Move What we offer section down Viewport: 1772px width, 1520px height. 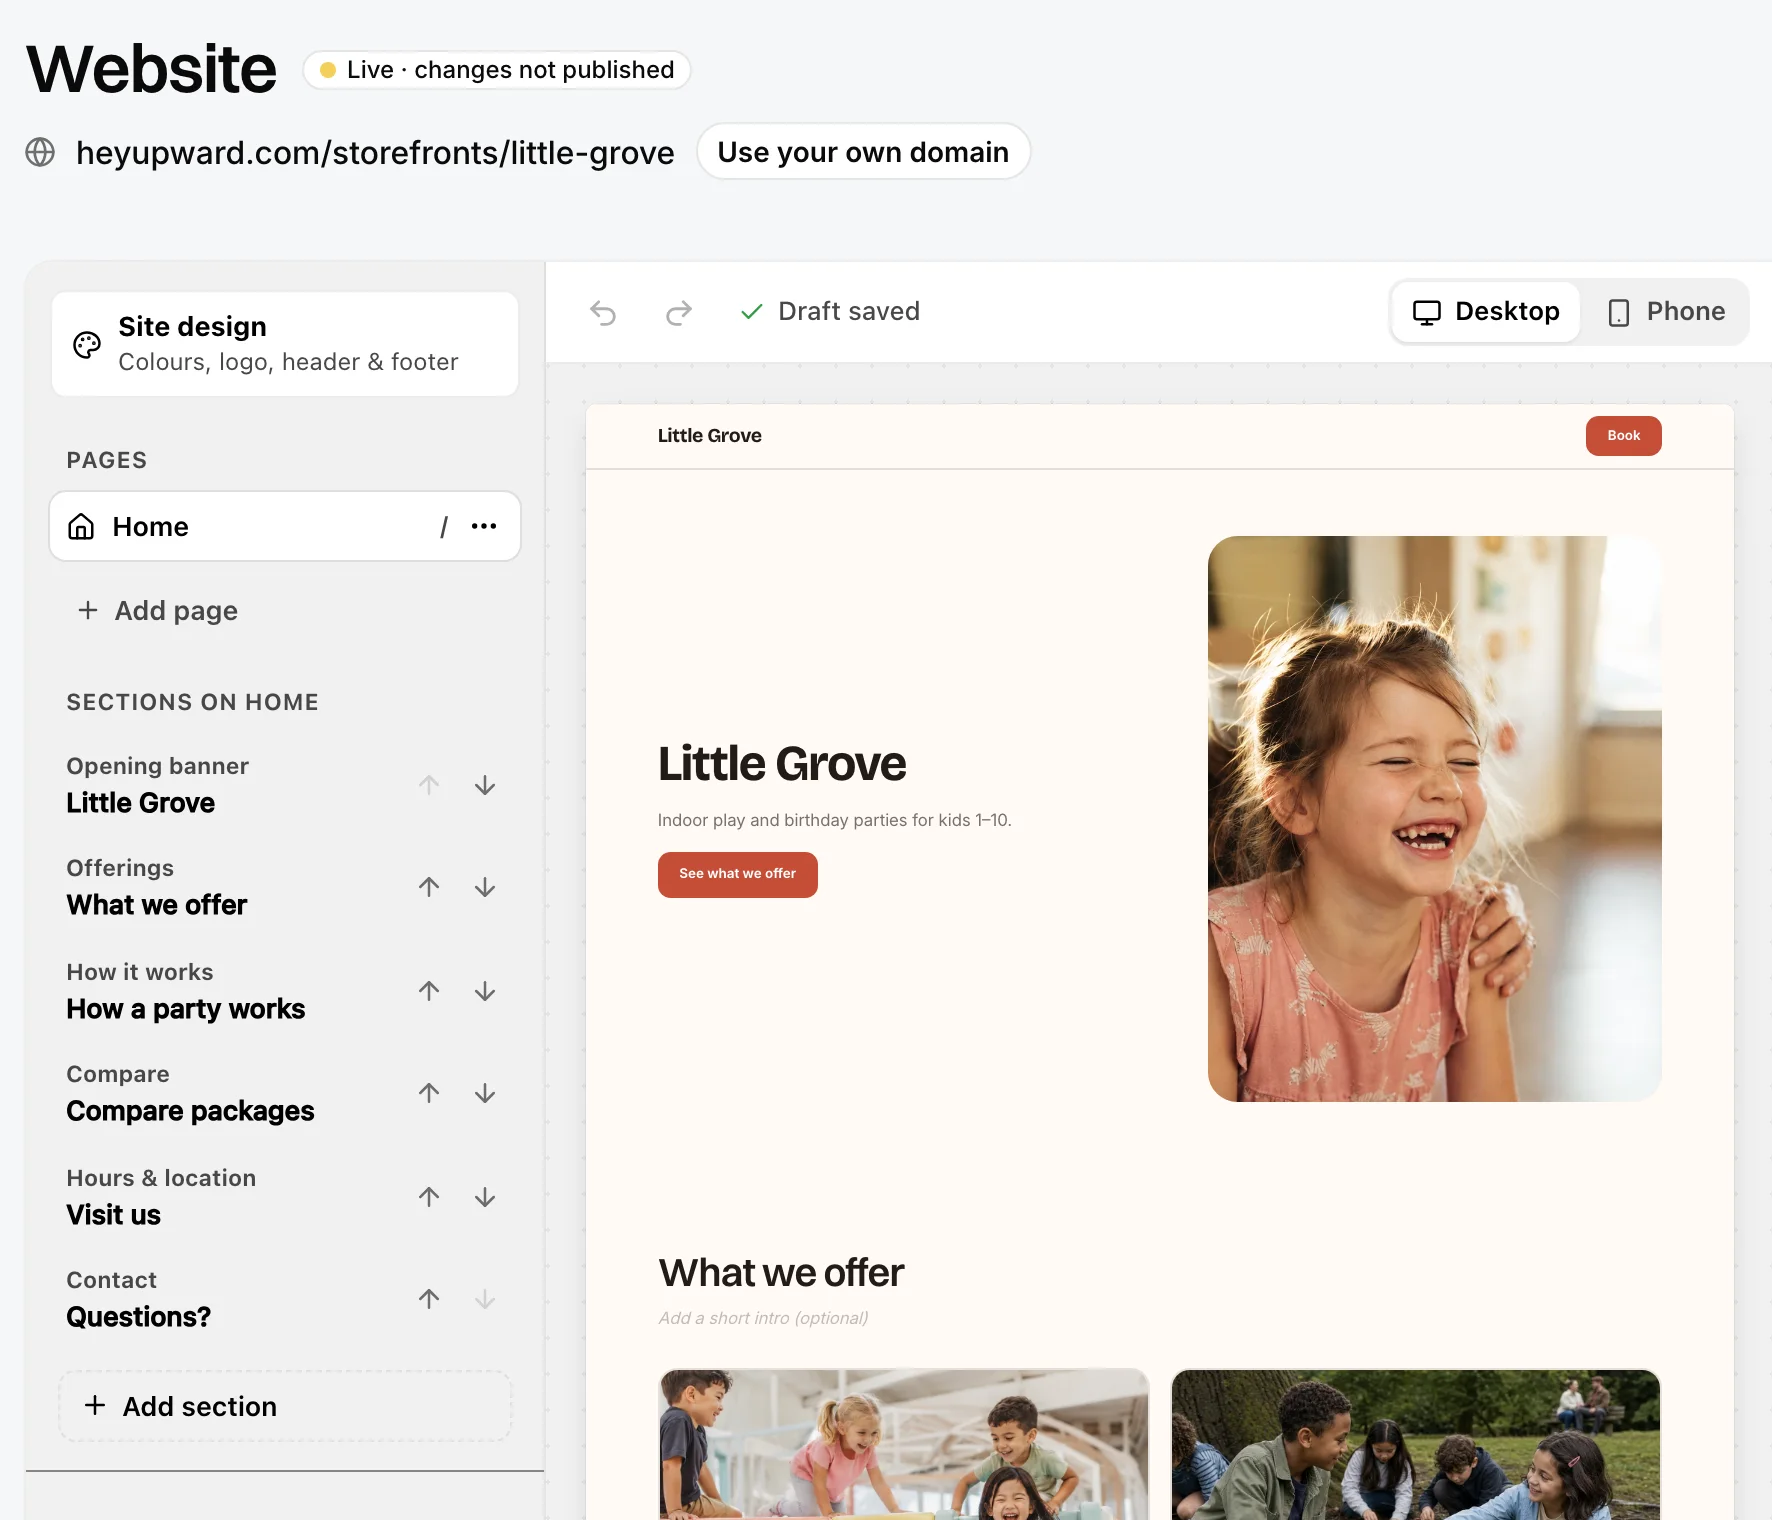coord(485,887)
